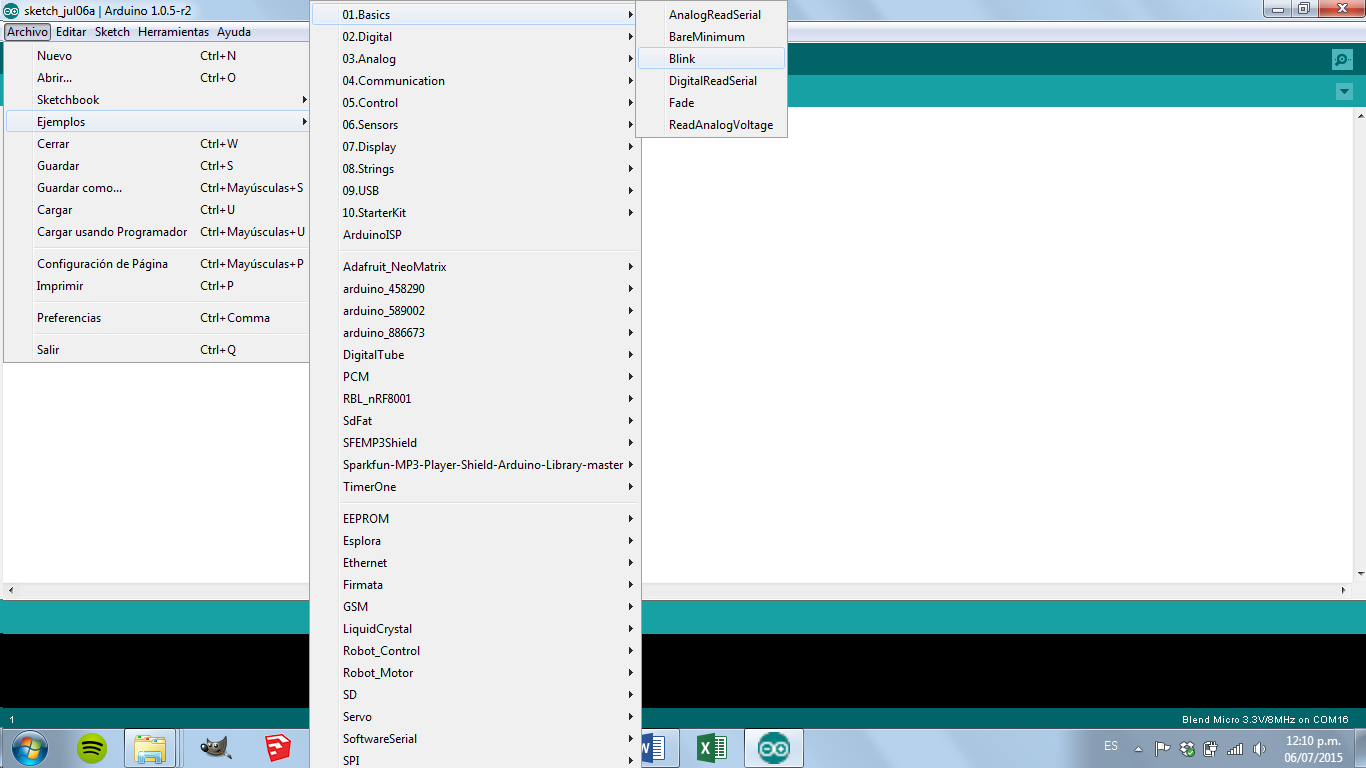Screen dimensions: 1366x768
Task: Expand the SFEMP3Shield examples
Action: pos(475,443)
